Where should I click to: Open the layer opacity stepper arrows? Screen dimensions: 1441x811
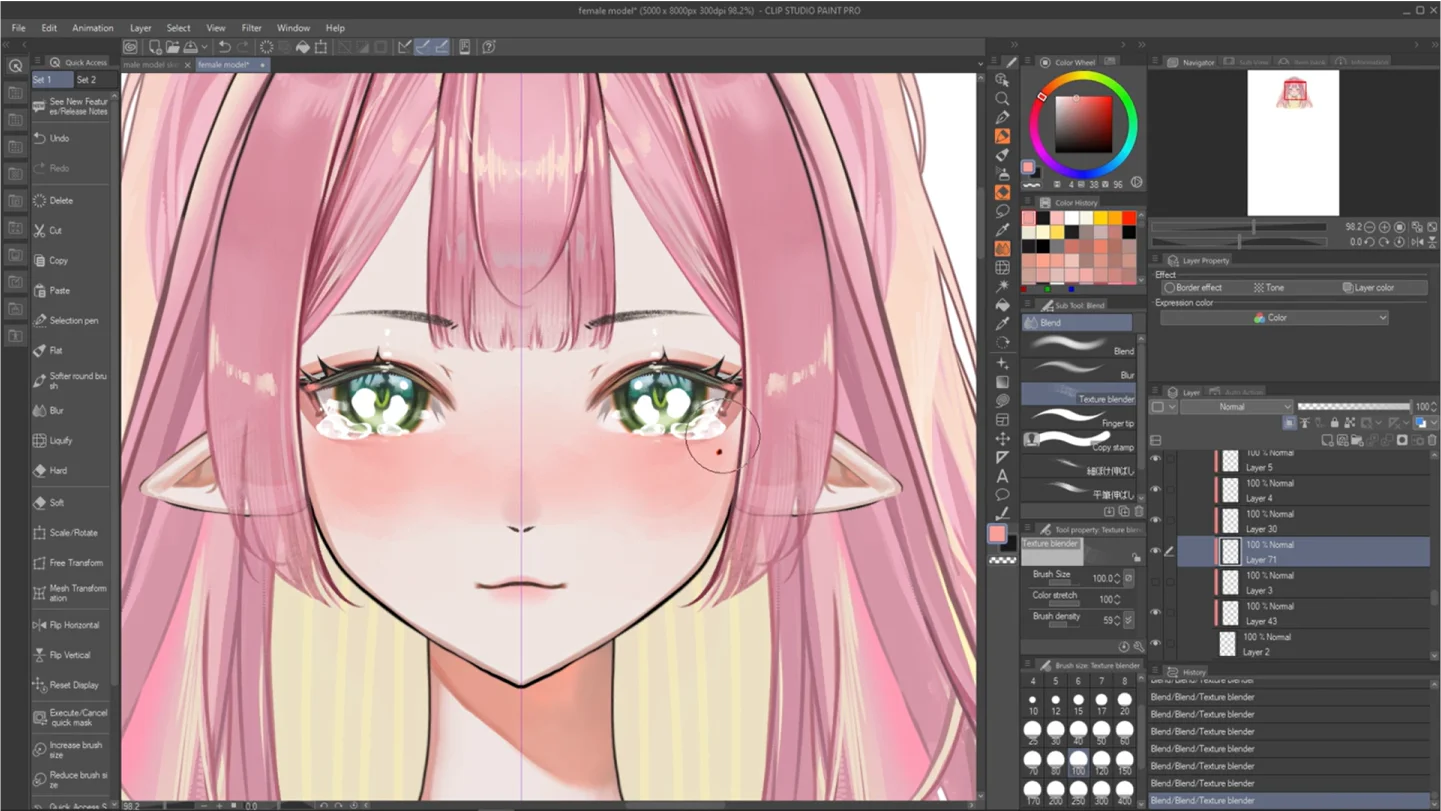click(x=1434, y=407)
